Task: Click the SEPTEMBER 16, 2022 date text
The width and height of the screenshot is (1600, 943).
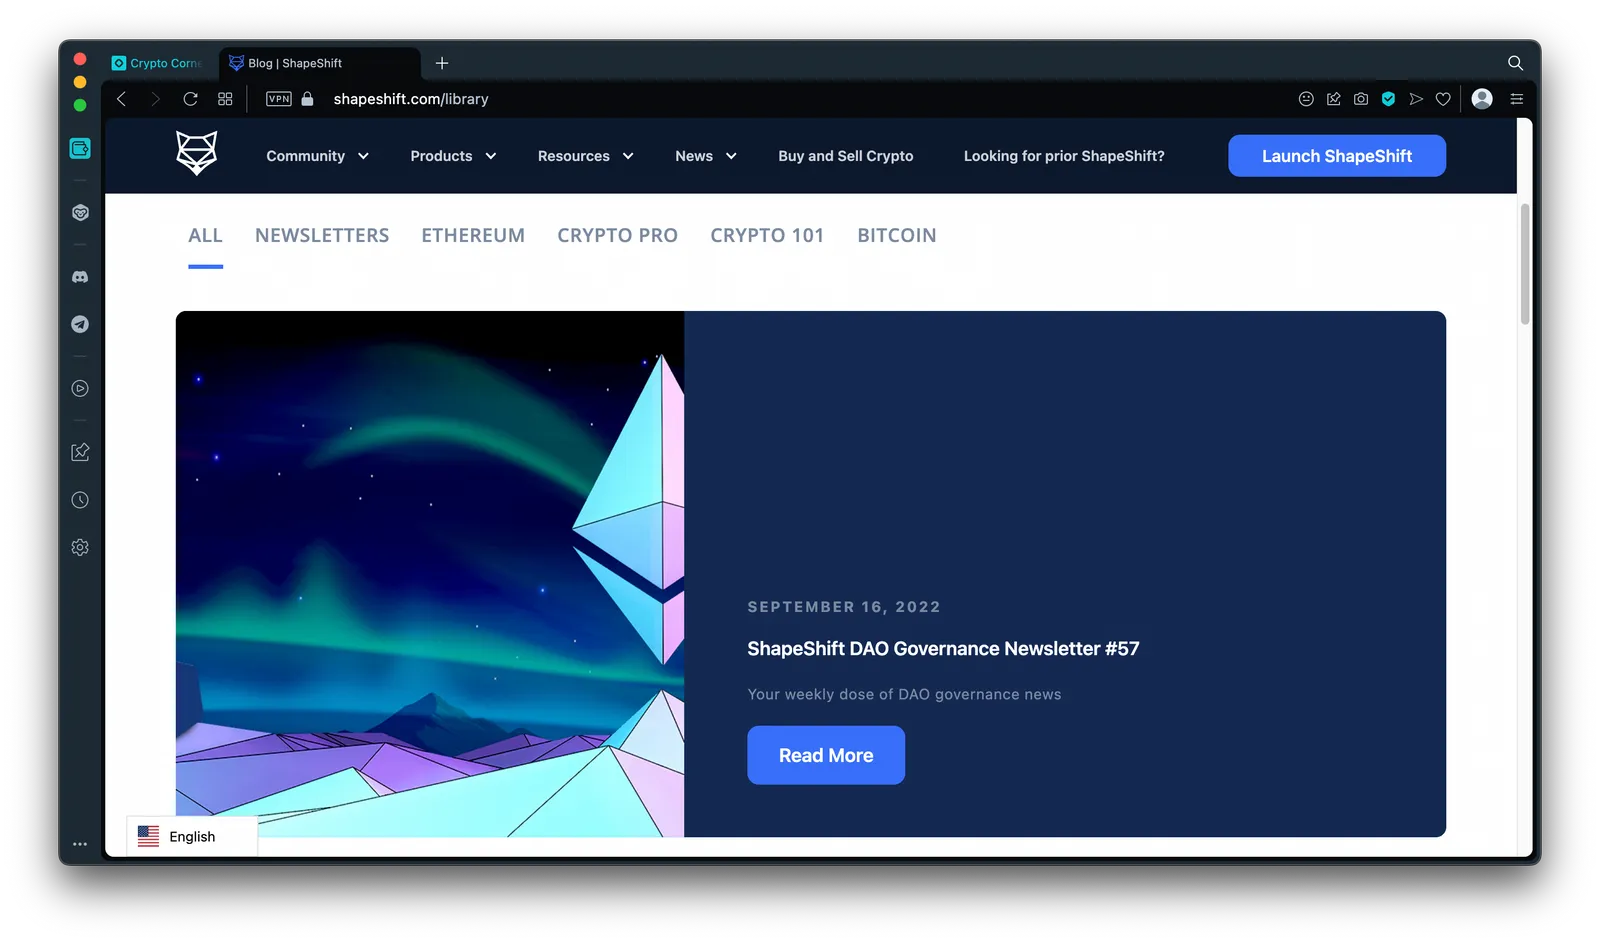Action: 844,607
